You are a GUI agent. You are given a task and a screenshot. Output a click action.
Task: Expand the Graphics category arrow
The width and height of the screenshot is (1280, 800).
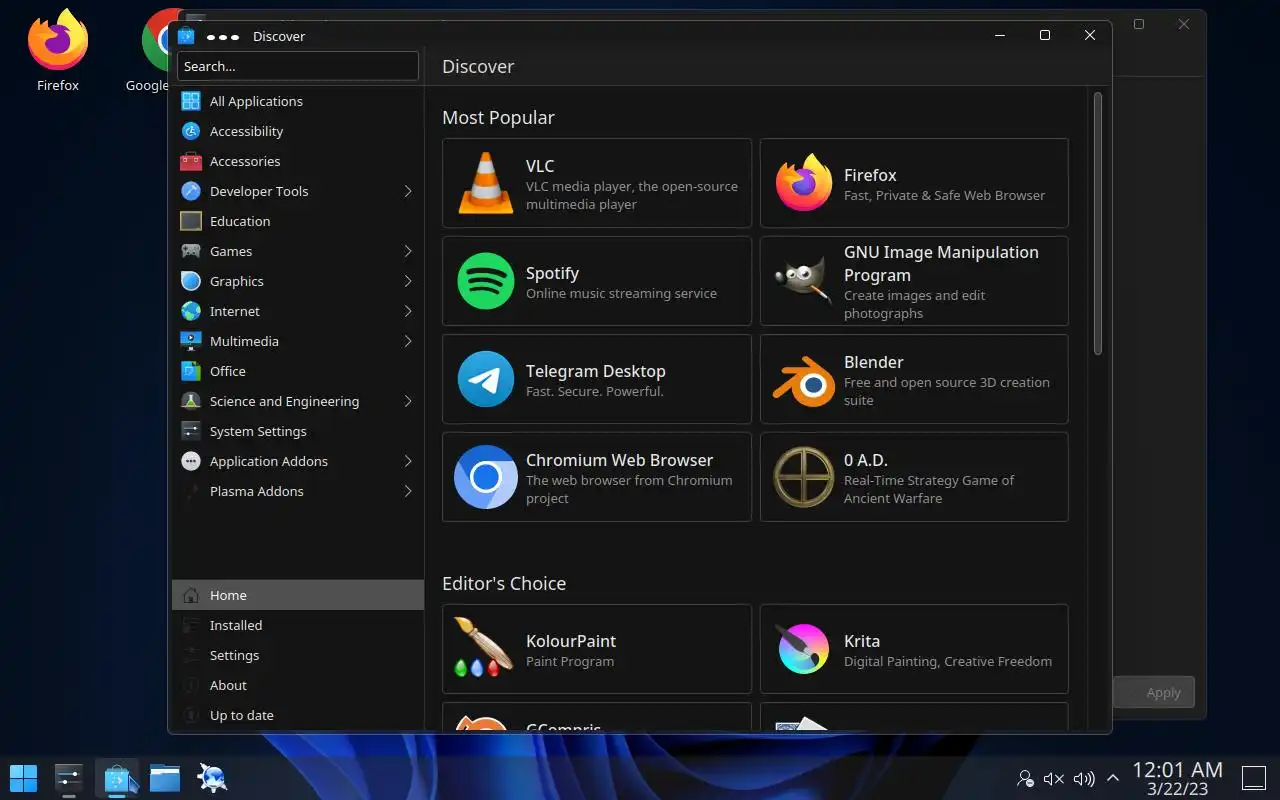tap(408, 281)
